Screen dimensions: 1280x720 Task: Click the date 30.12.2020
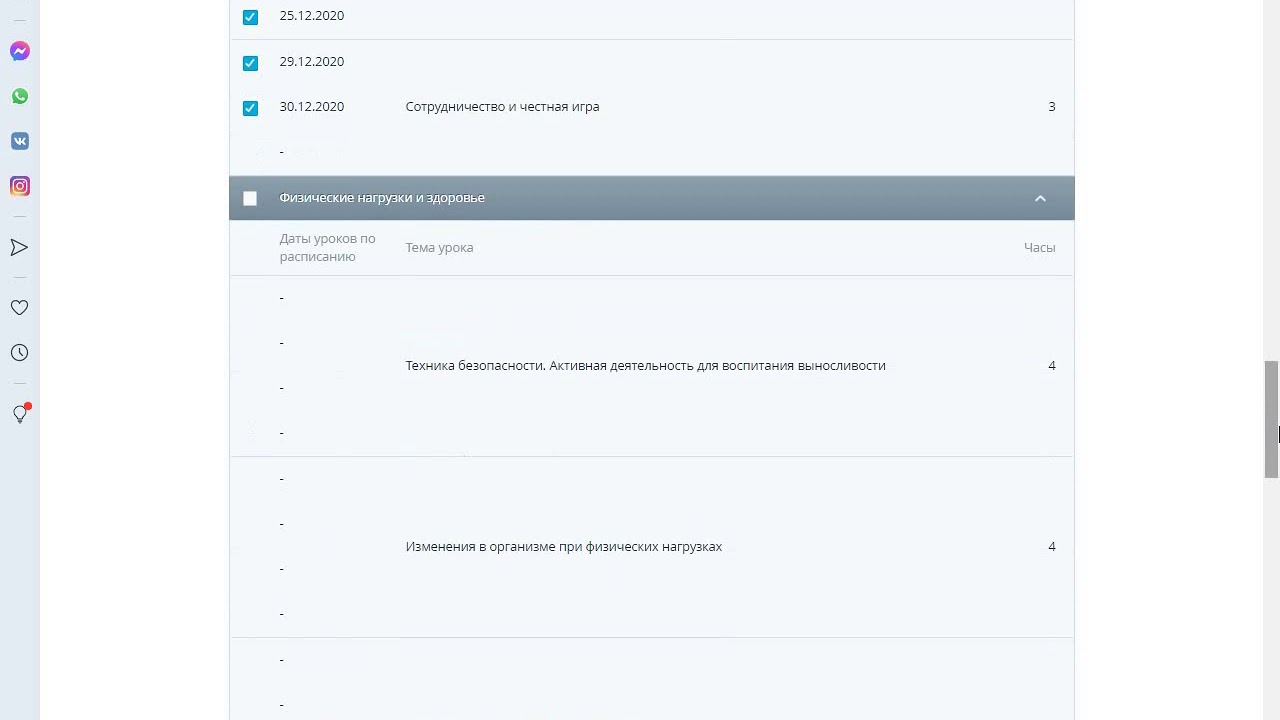pyautogui.click(x=312, y=107)
